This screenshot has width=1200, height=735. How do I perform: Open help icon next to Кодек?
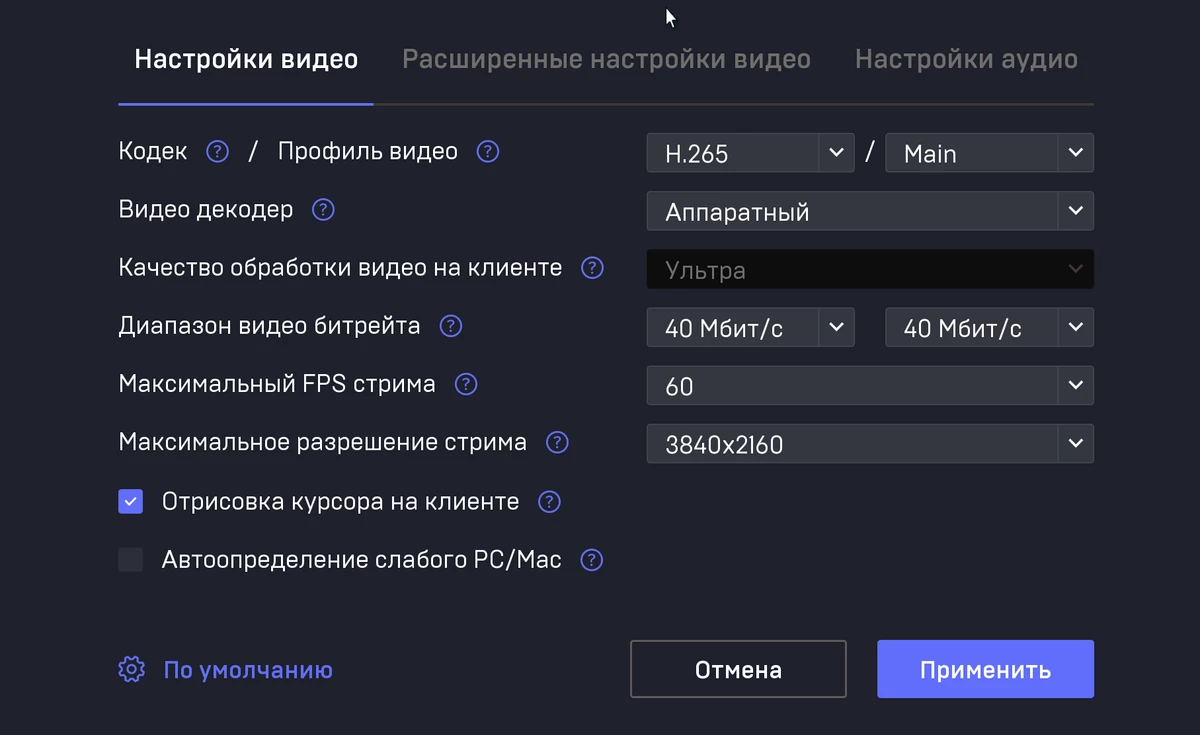click(217, 152)
